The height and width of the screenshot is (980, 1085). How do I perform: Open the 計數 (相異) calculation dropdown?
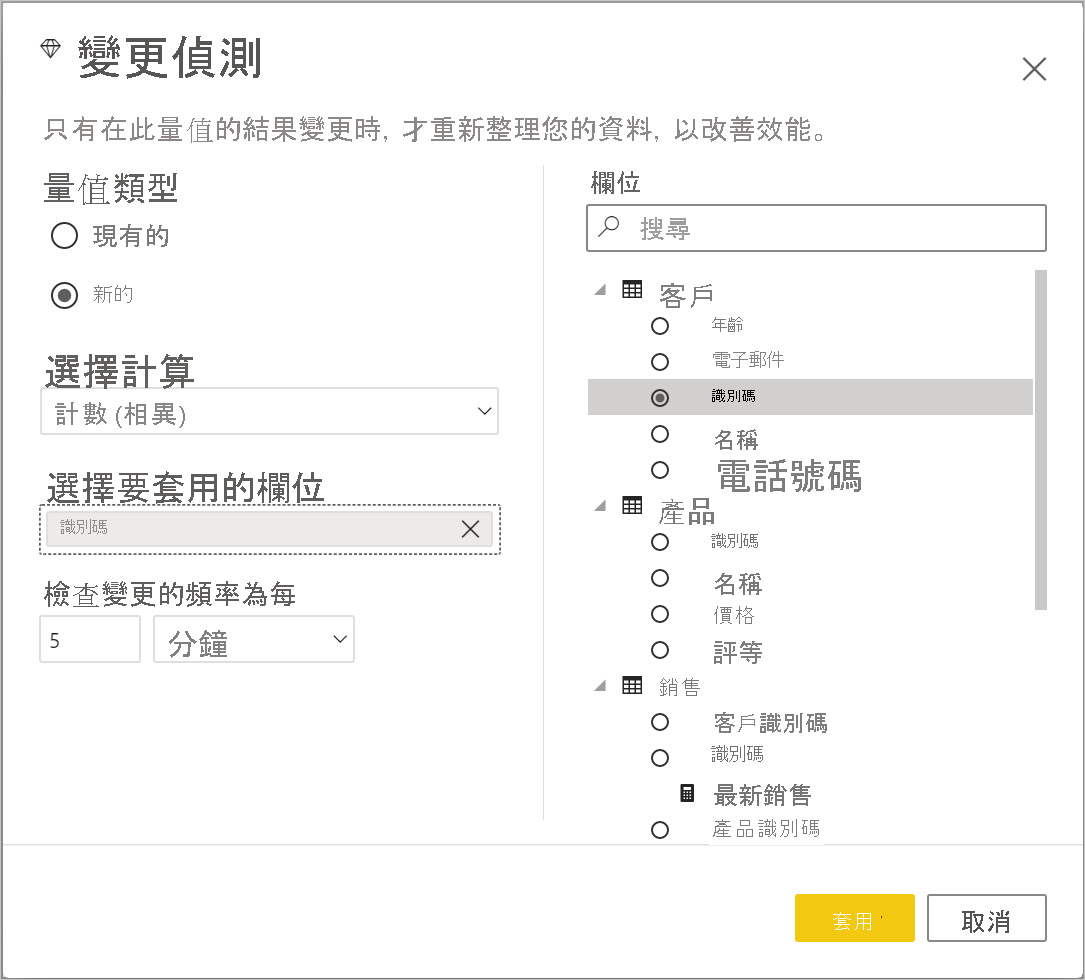[x=269, y=411]
